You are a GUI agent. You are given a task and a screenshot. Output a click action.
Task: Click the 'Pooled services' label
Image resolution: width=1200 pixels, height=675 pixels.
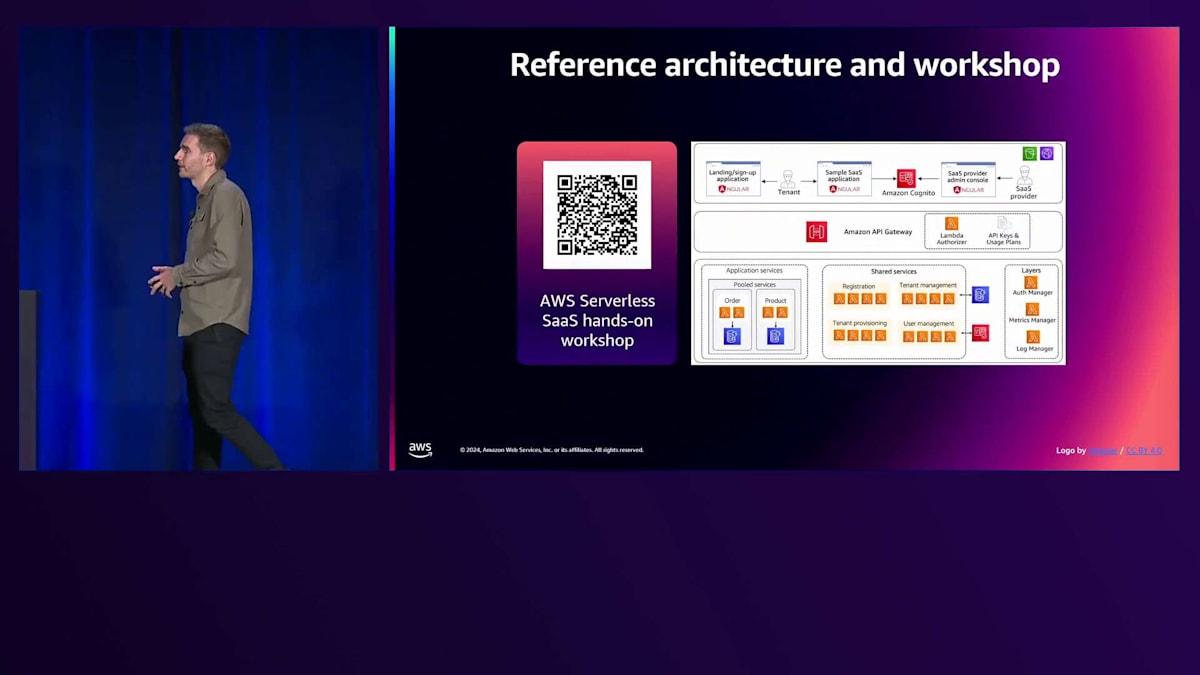point(754,284)
